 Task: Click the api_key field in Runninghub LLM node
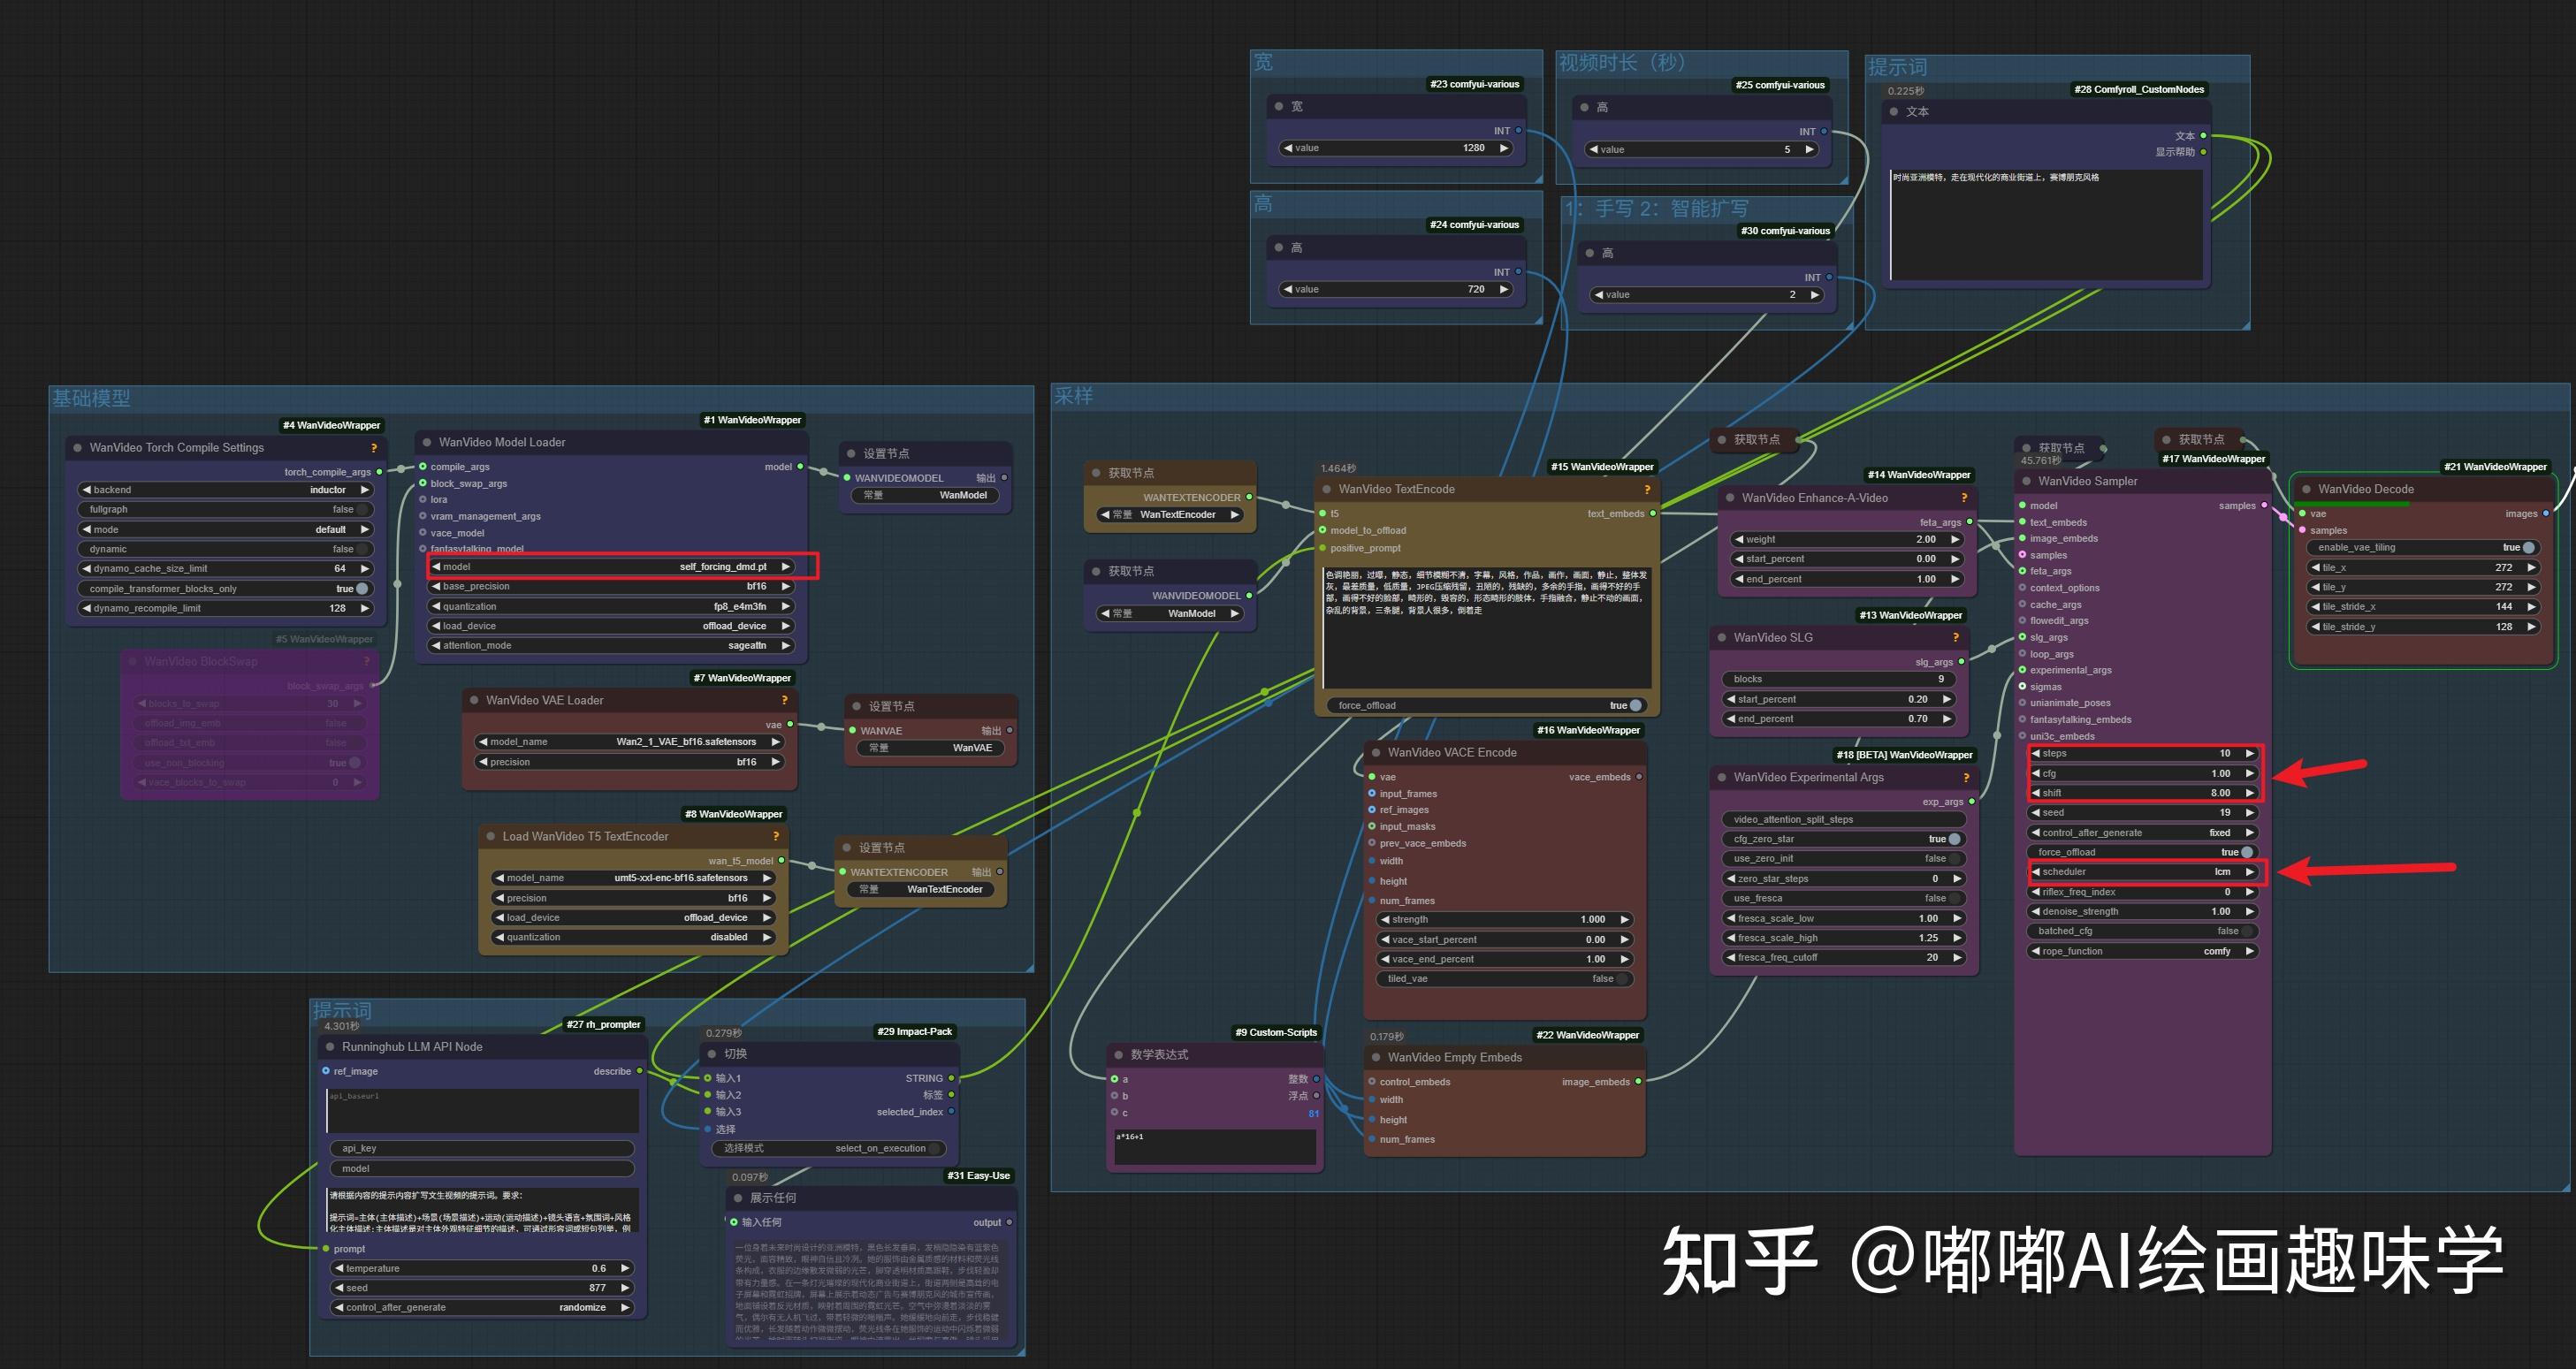pyautogui.click(x=481, y=1148)
